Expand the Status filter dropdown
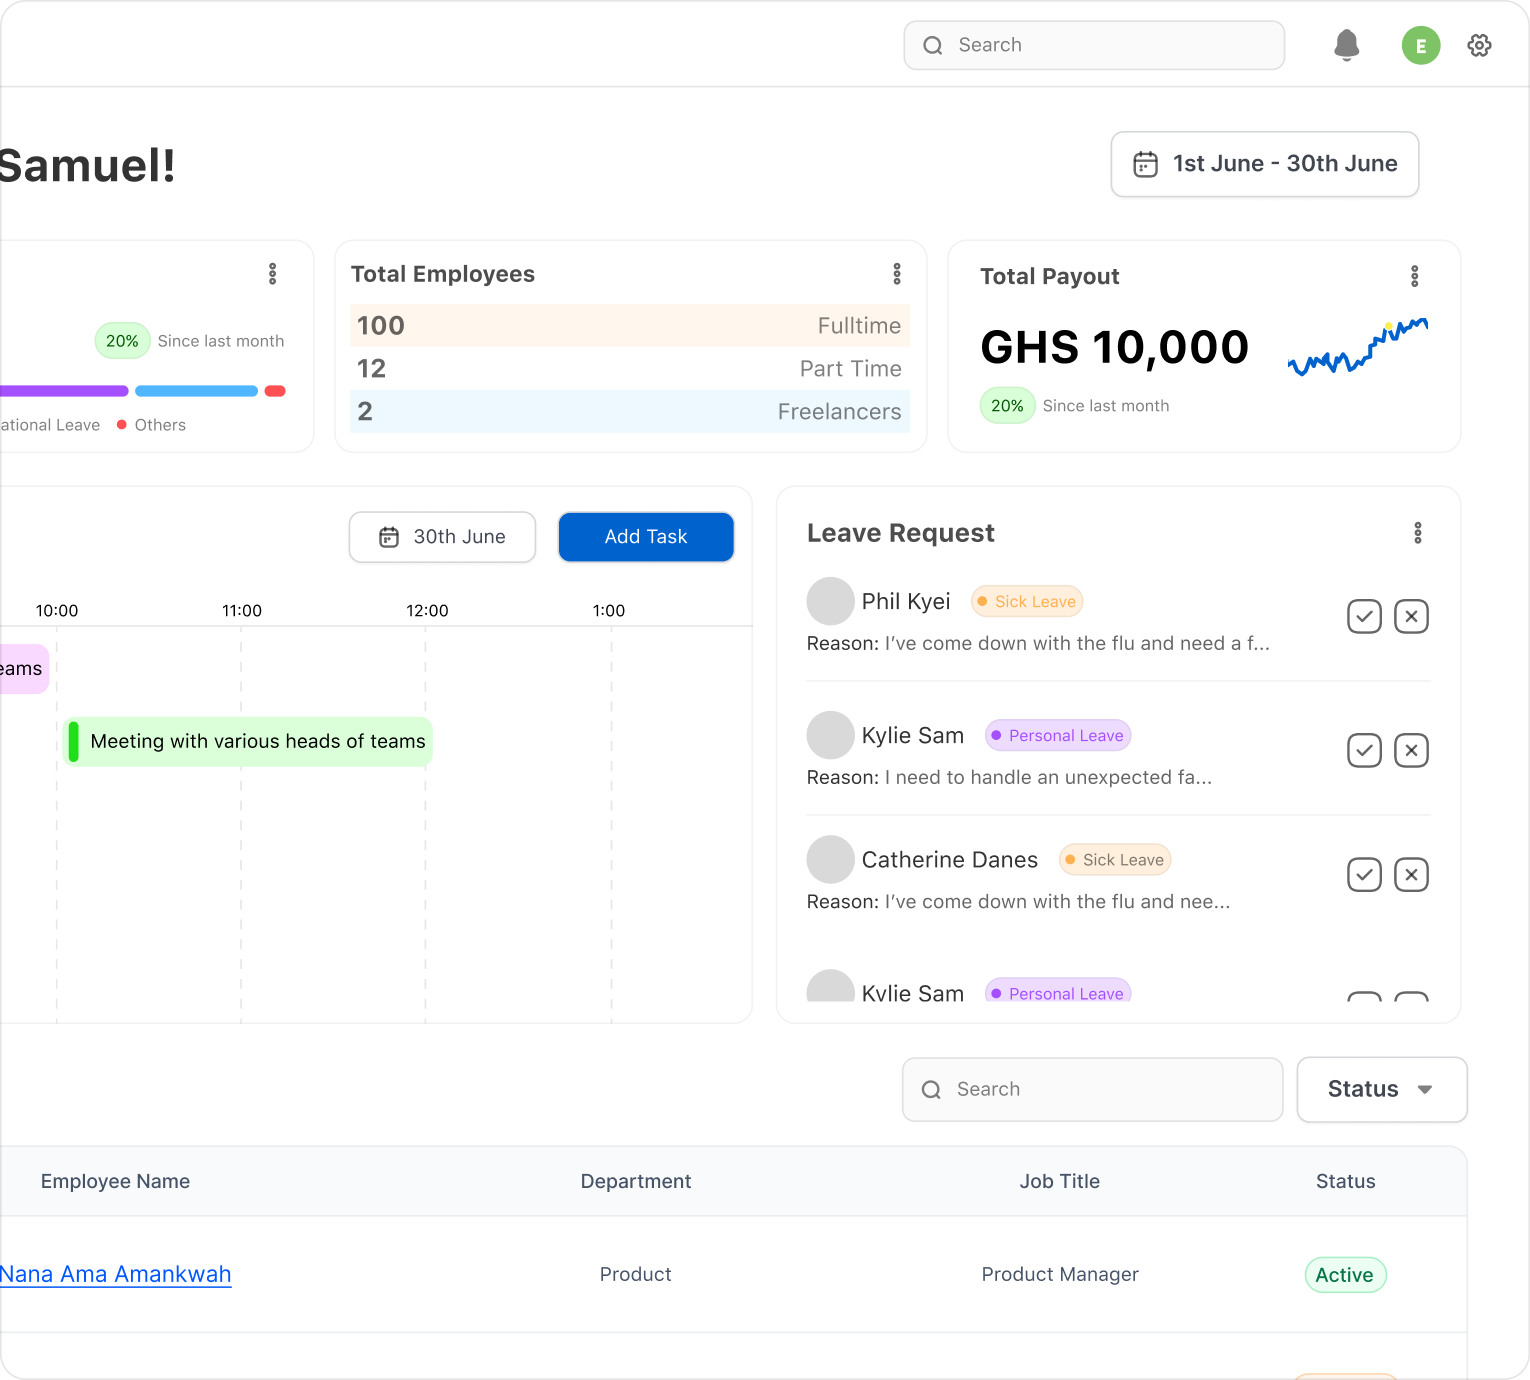Viewport: 1530px width, 1380px height. click(x=1382, y=1090)
